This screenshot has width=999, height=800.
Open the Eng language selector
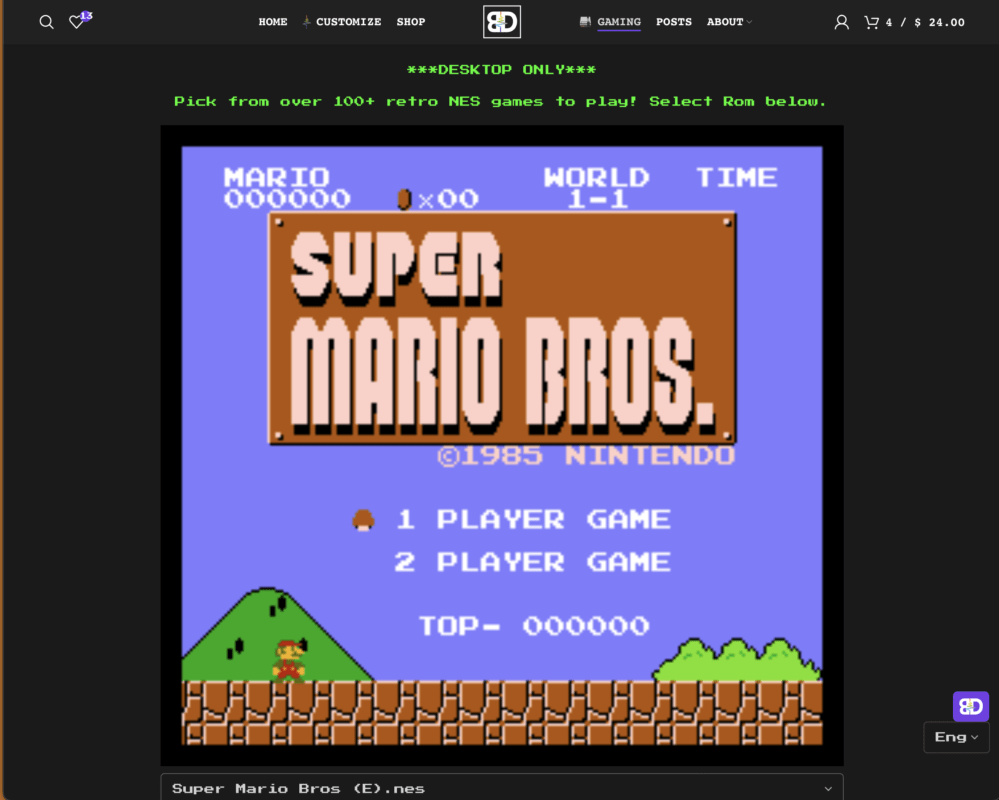pos(956,737)
